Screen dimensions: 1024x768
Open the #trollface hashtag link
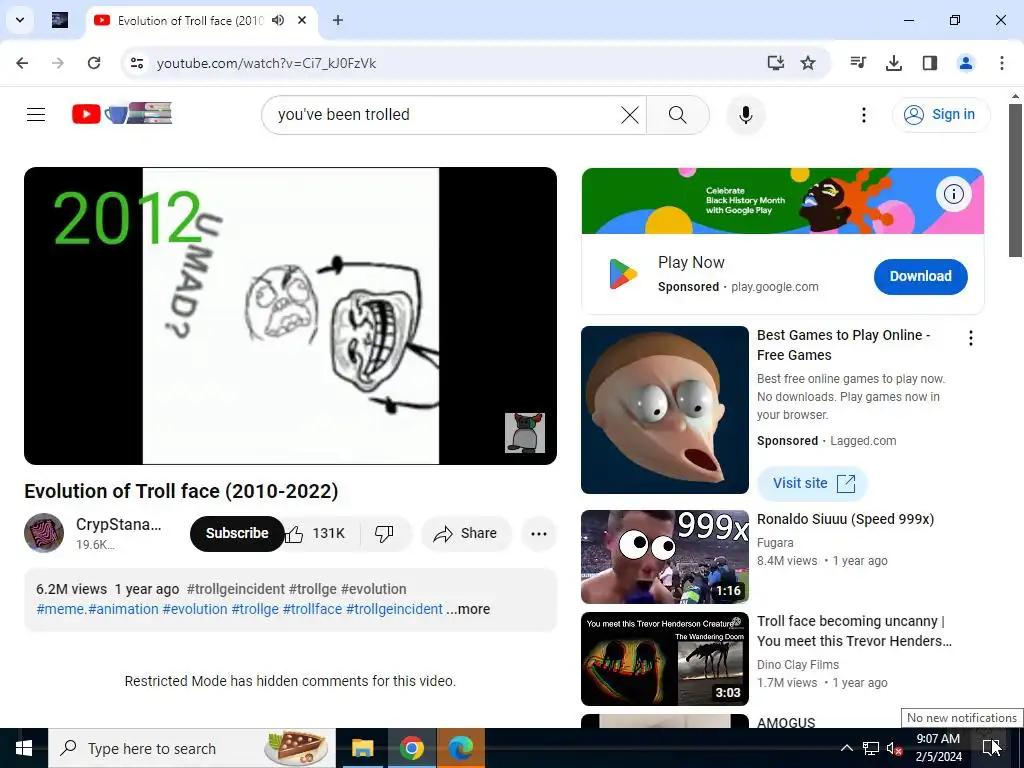pos(312,609)
